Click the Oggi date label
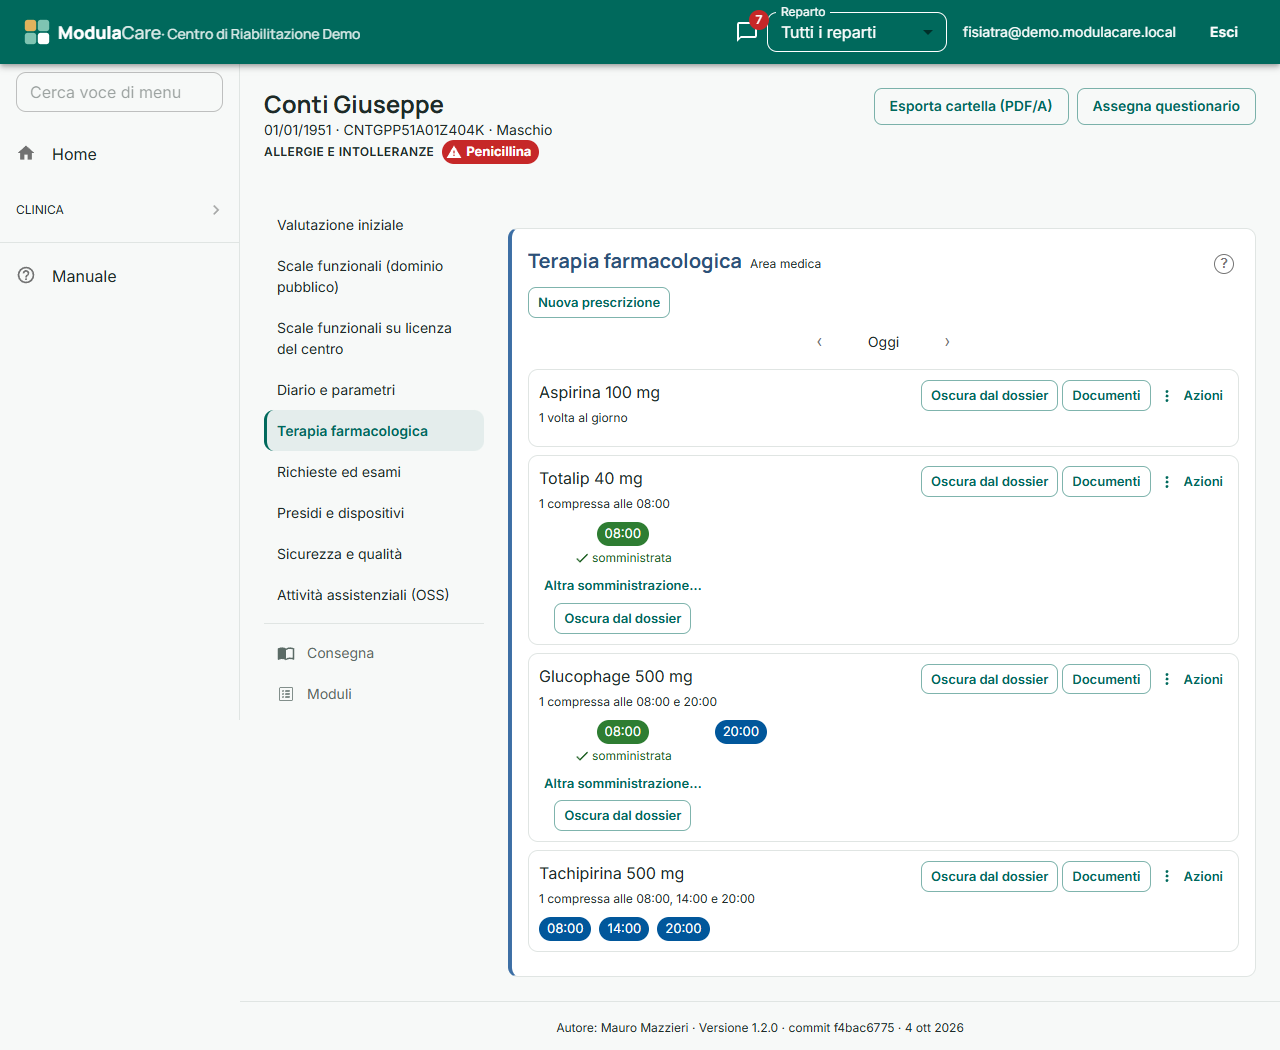The image size is (1280, 1050). (x=883, y=342)
